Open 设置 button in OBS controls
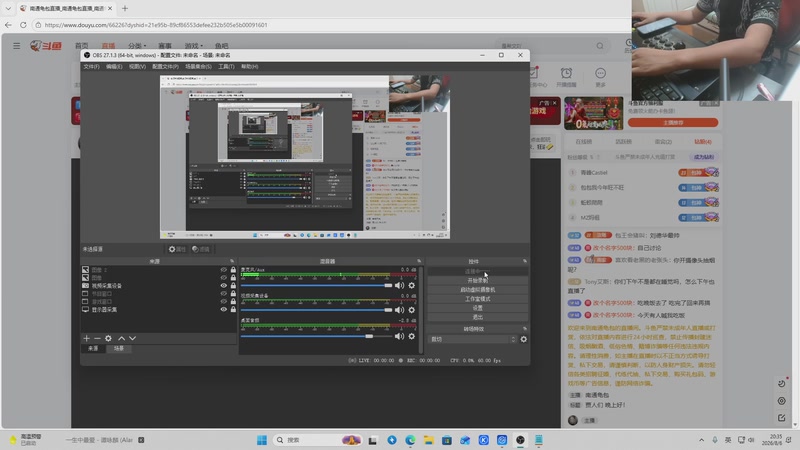This screenshot has height=450, width=800. click(x=478, y=308)
